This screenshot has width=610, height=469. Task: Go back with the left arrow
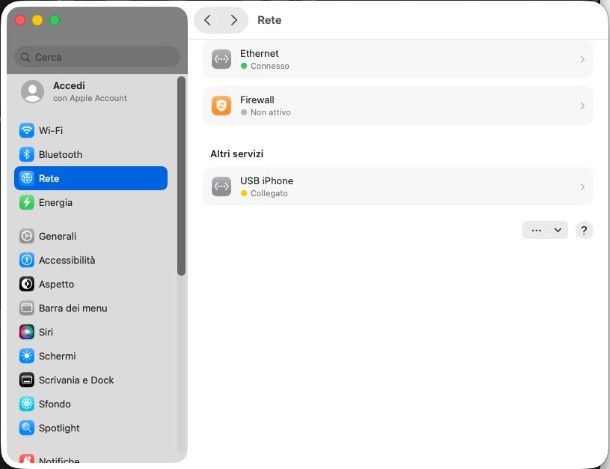(x=208, y=20)
